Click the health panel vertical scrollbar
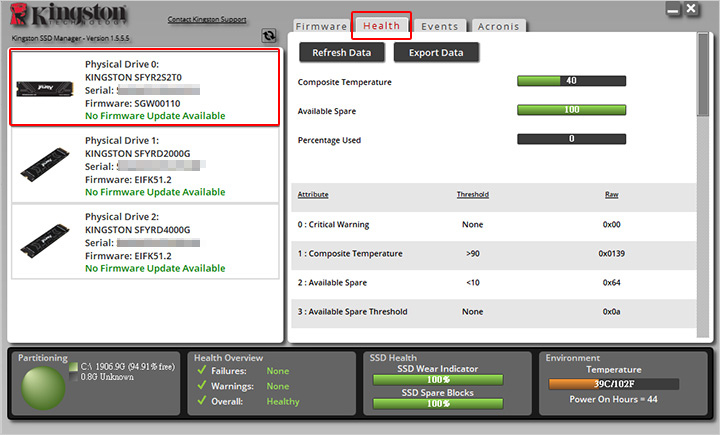Viewport: 720px width, 435px height. pyautogui.click(x=703, y=185)
